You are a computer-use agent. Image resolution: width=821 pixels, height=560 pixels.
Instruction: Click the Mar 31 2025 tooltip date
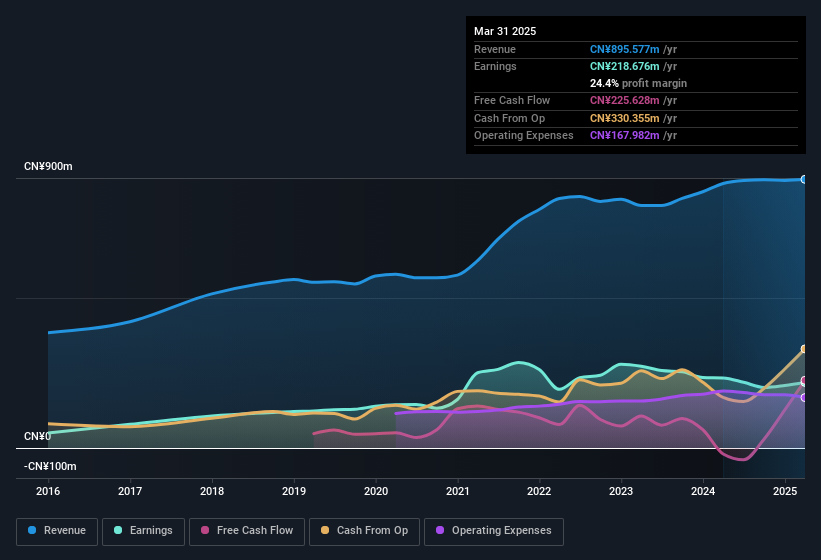pos(505,31)
